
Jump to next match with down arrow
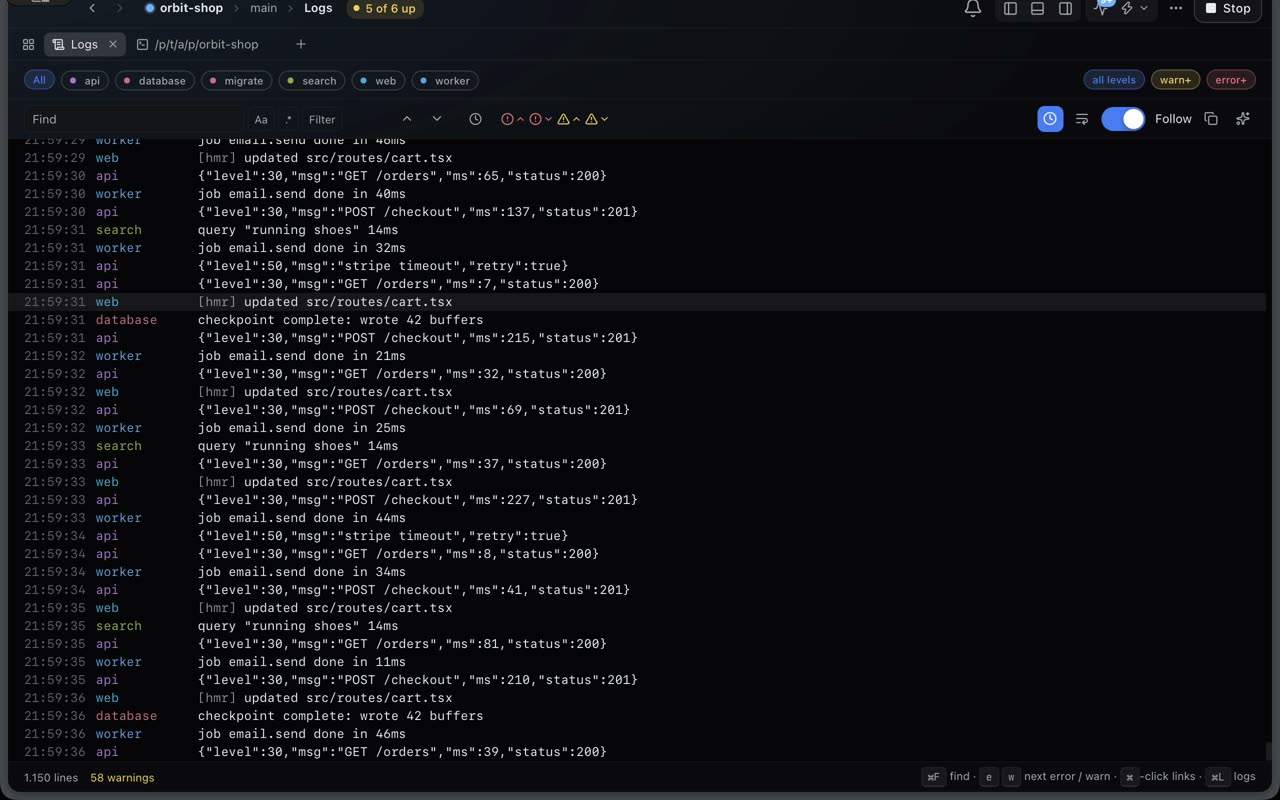coord(437,119)
